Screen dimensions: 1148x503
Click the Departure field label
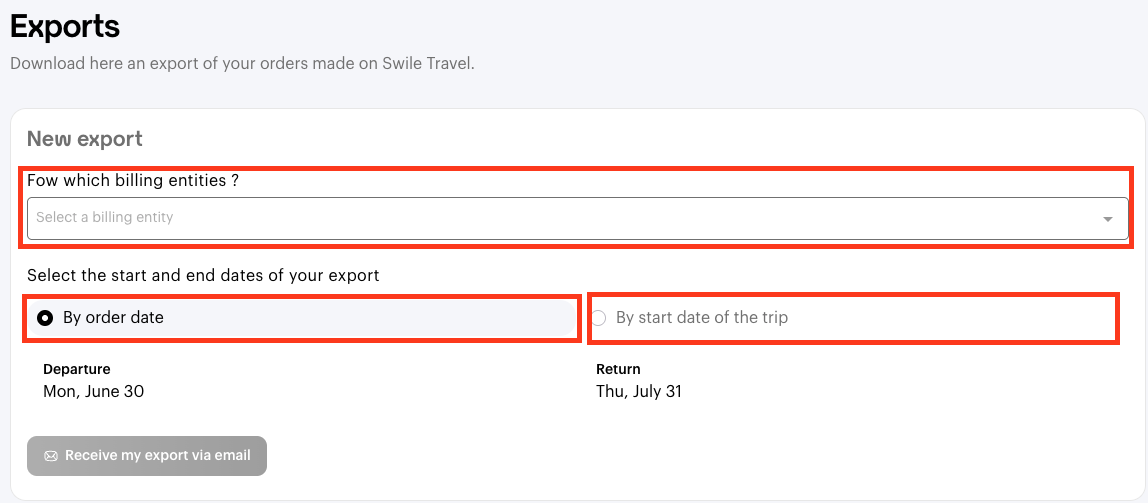click(x=76, y=369)
